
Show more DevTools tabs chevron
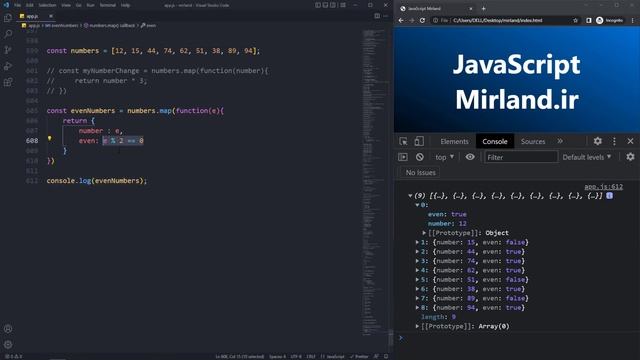tap(560, 141)
